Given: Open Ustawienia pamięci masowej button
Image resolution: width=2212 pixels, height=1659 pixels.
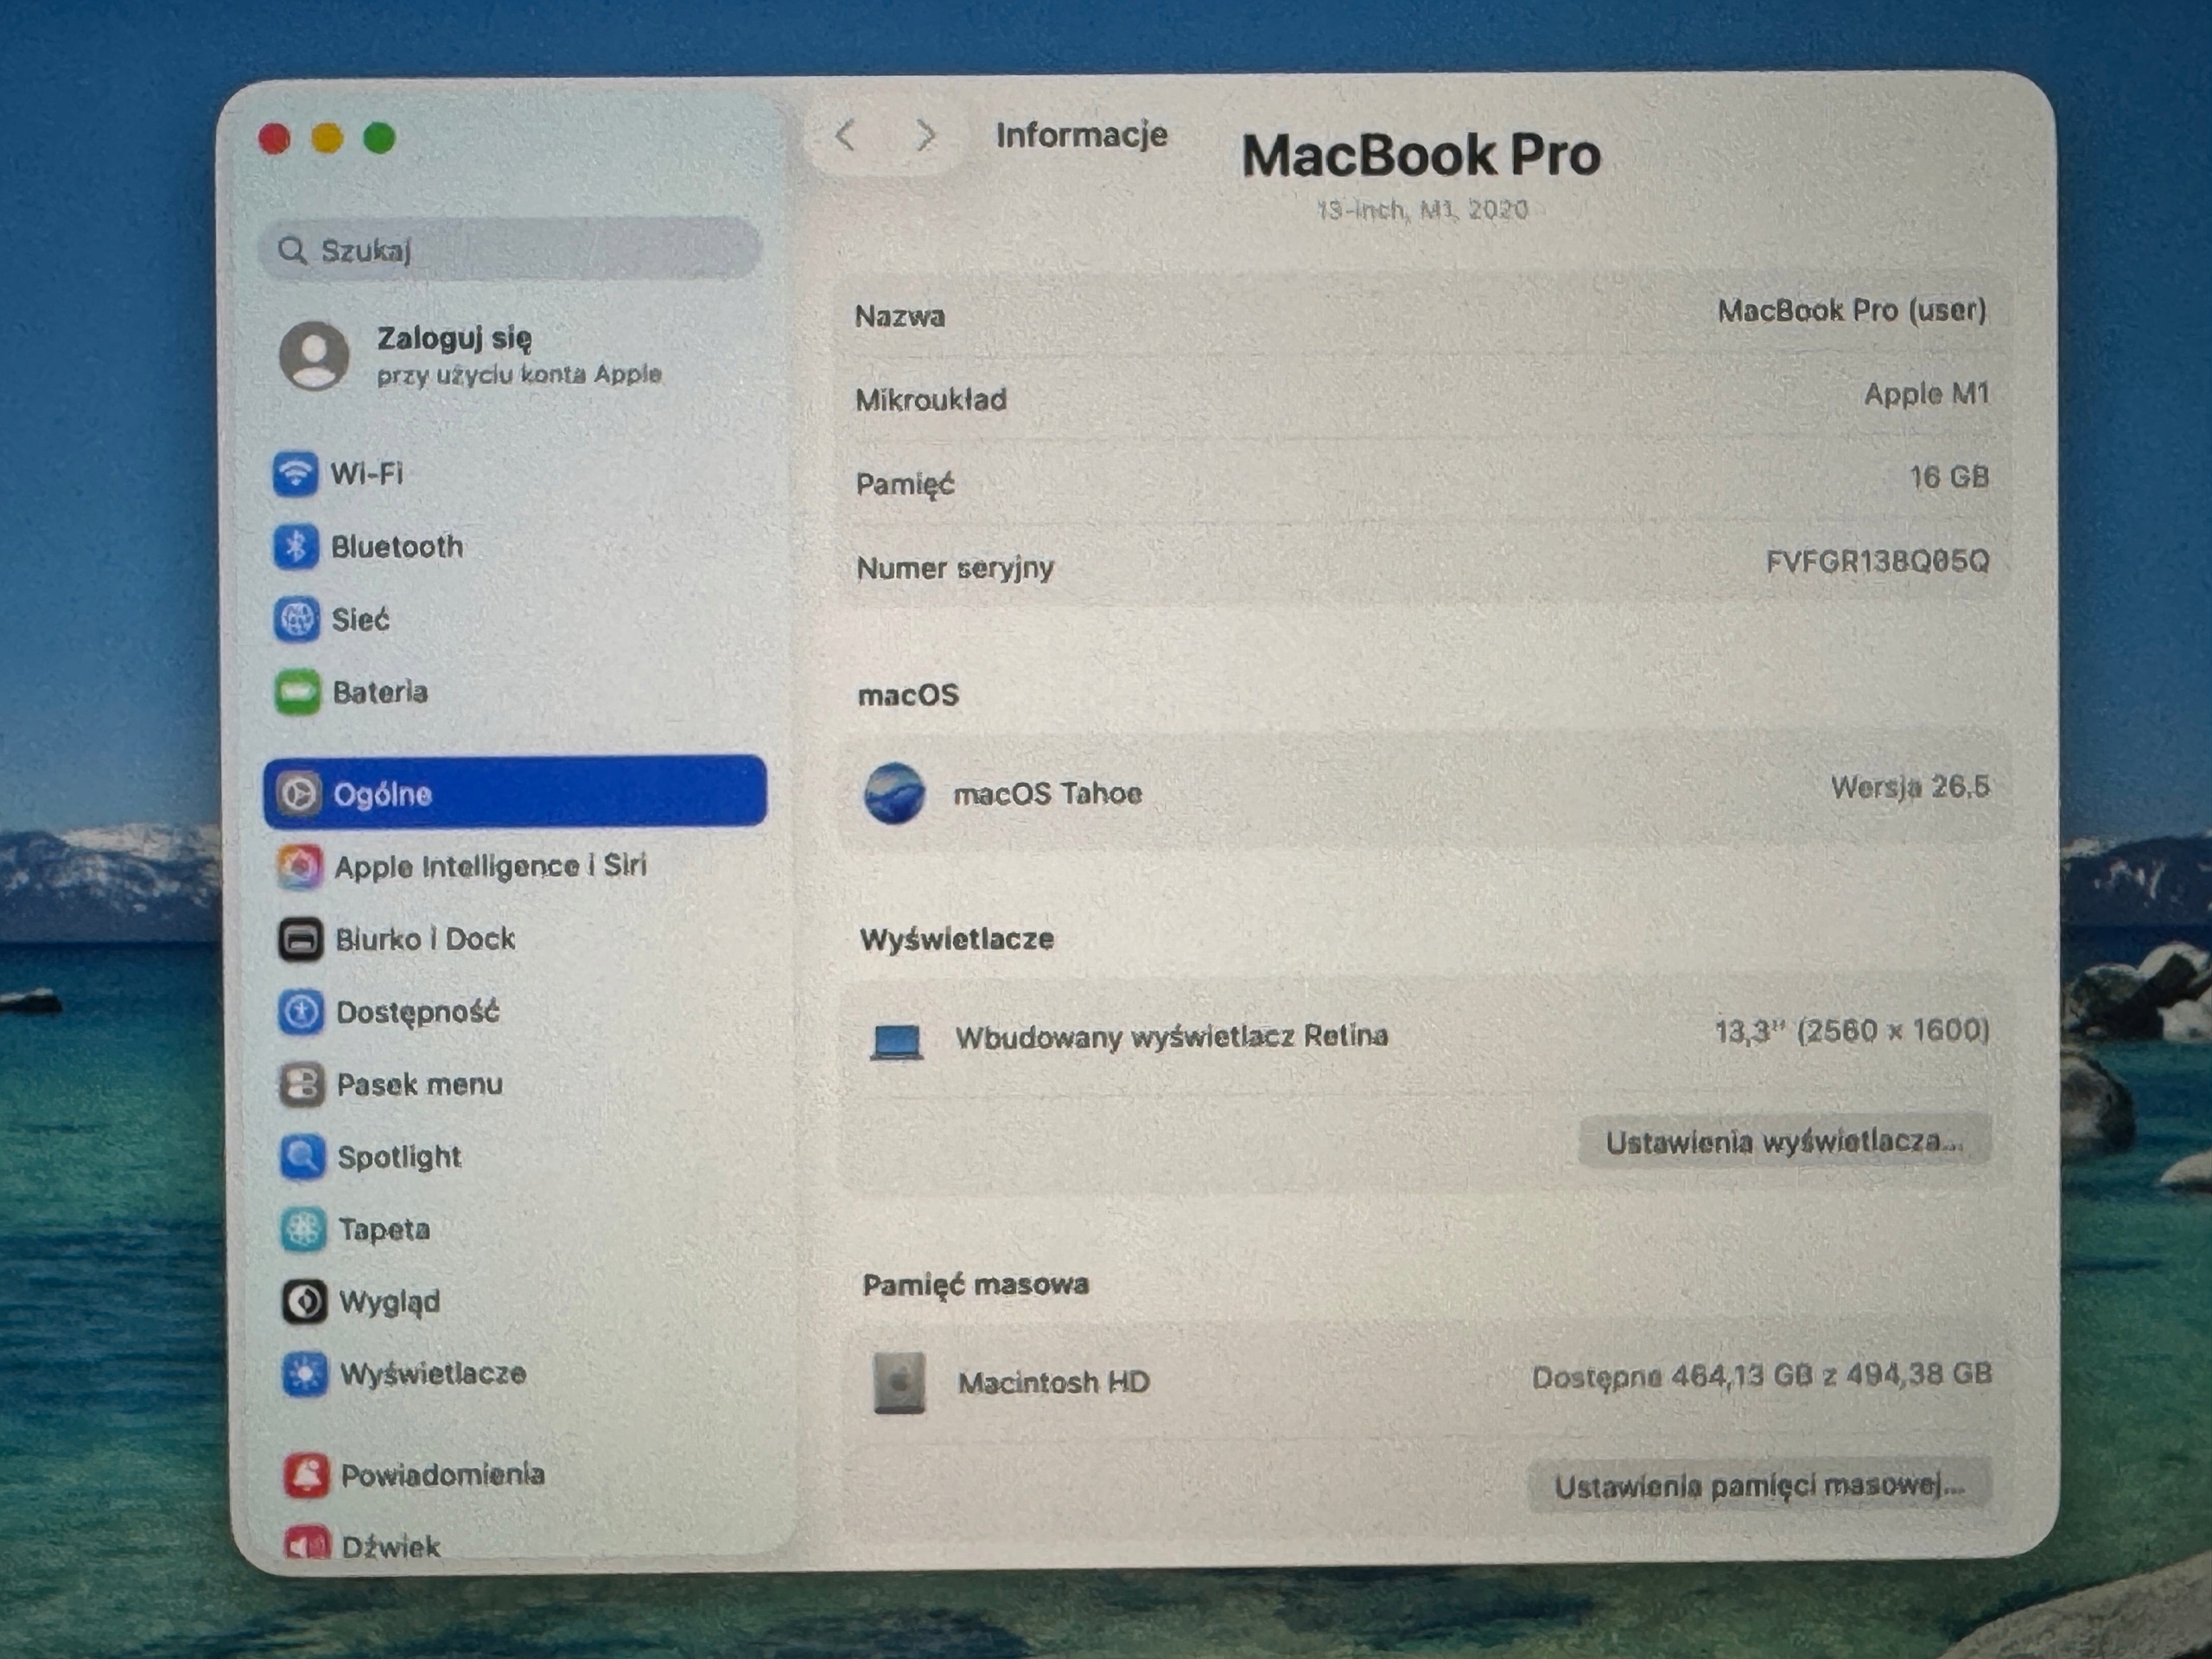Looking at the screenshot, I should coord(1760,1486).
